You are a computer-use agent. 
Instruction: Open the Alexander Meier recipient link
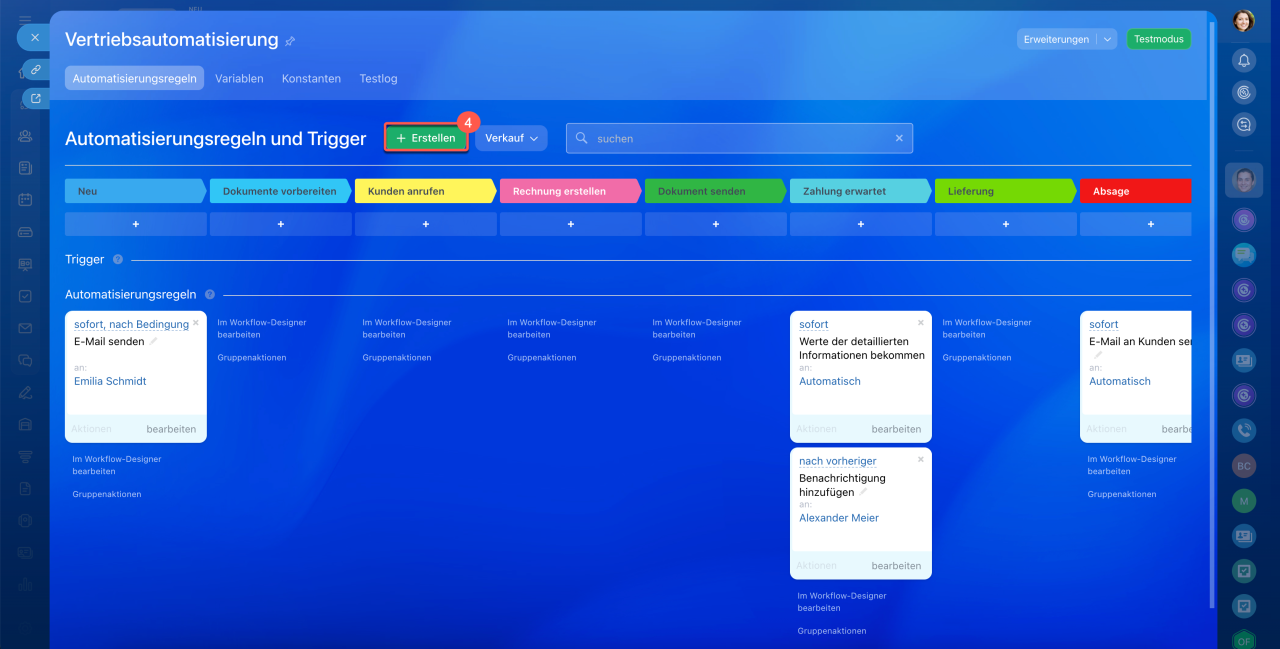[839, 518]
